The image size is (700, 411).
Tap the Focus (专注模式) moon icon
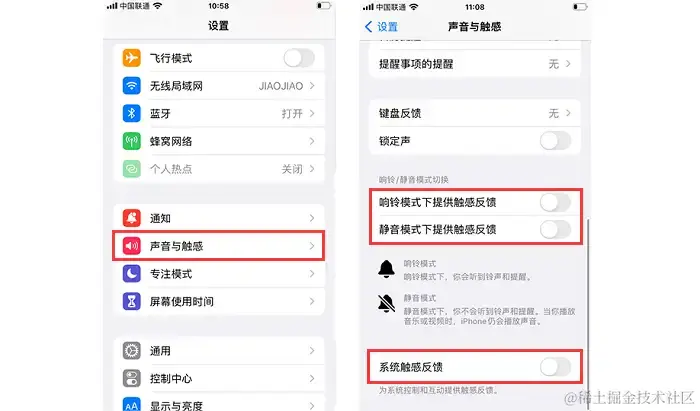[x=131, y=274]
